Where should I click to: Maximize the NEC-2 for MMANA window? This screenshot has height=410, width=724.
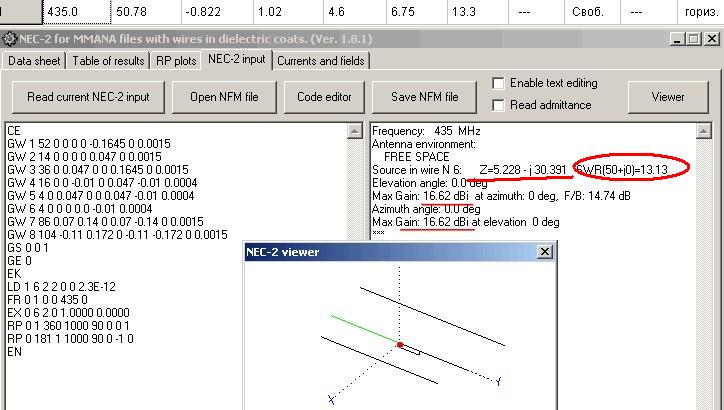[694, 39]
